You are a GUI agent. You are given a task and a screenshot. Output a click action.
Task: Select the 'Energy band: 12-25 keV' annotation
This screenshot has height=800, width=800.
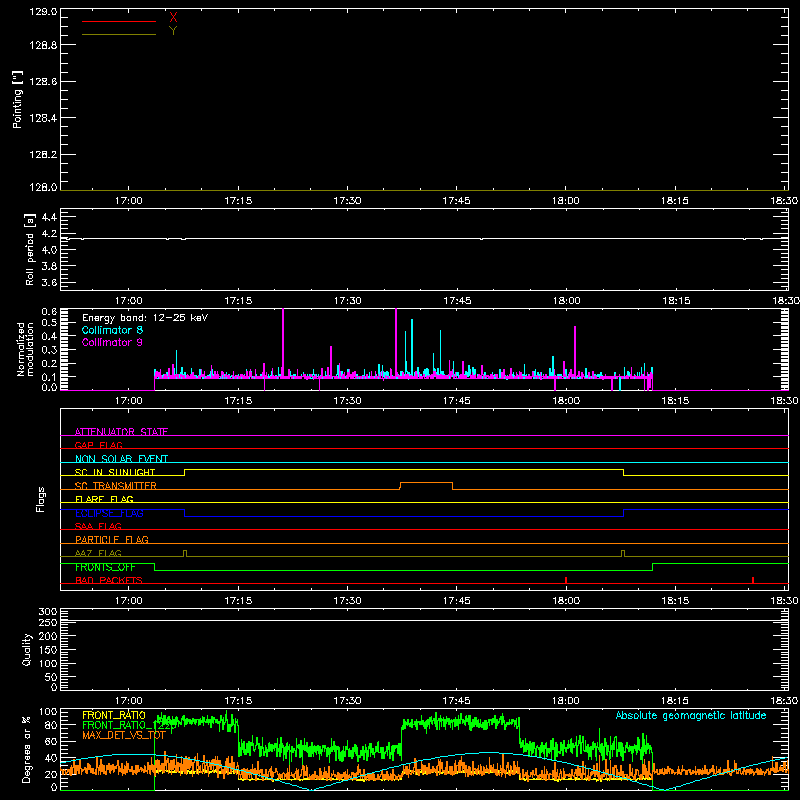[x=145, y=318]
